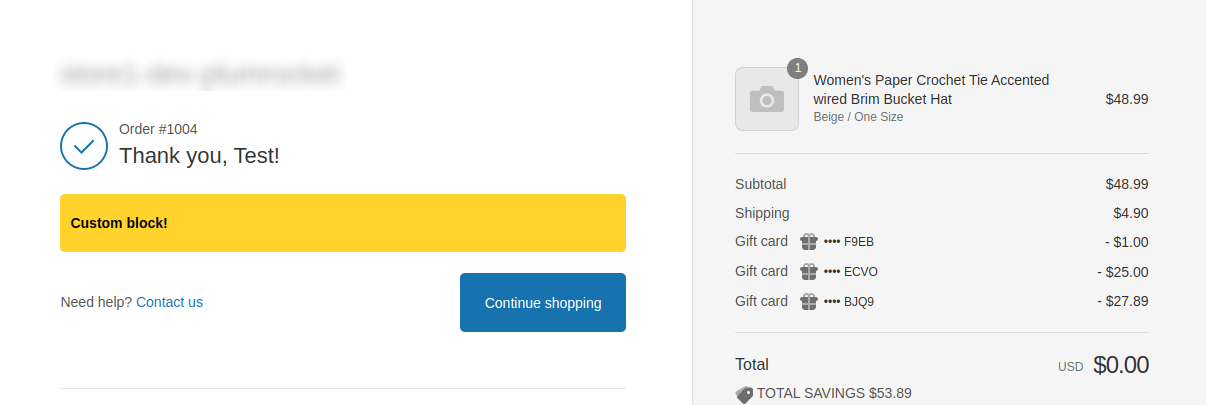Open the Contact us link

click(169, 302)
